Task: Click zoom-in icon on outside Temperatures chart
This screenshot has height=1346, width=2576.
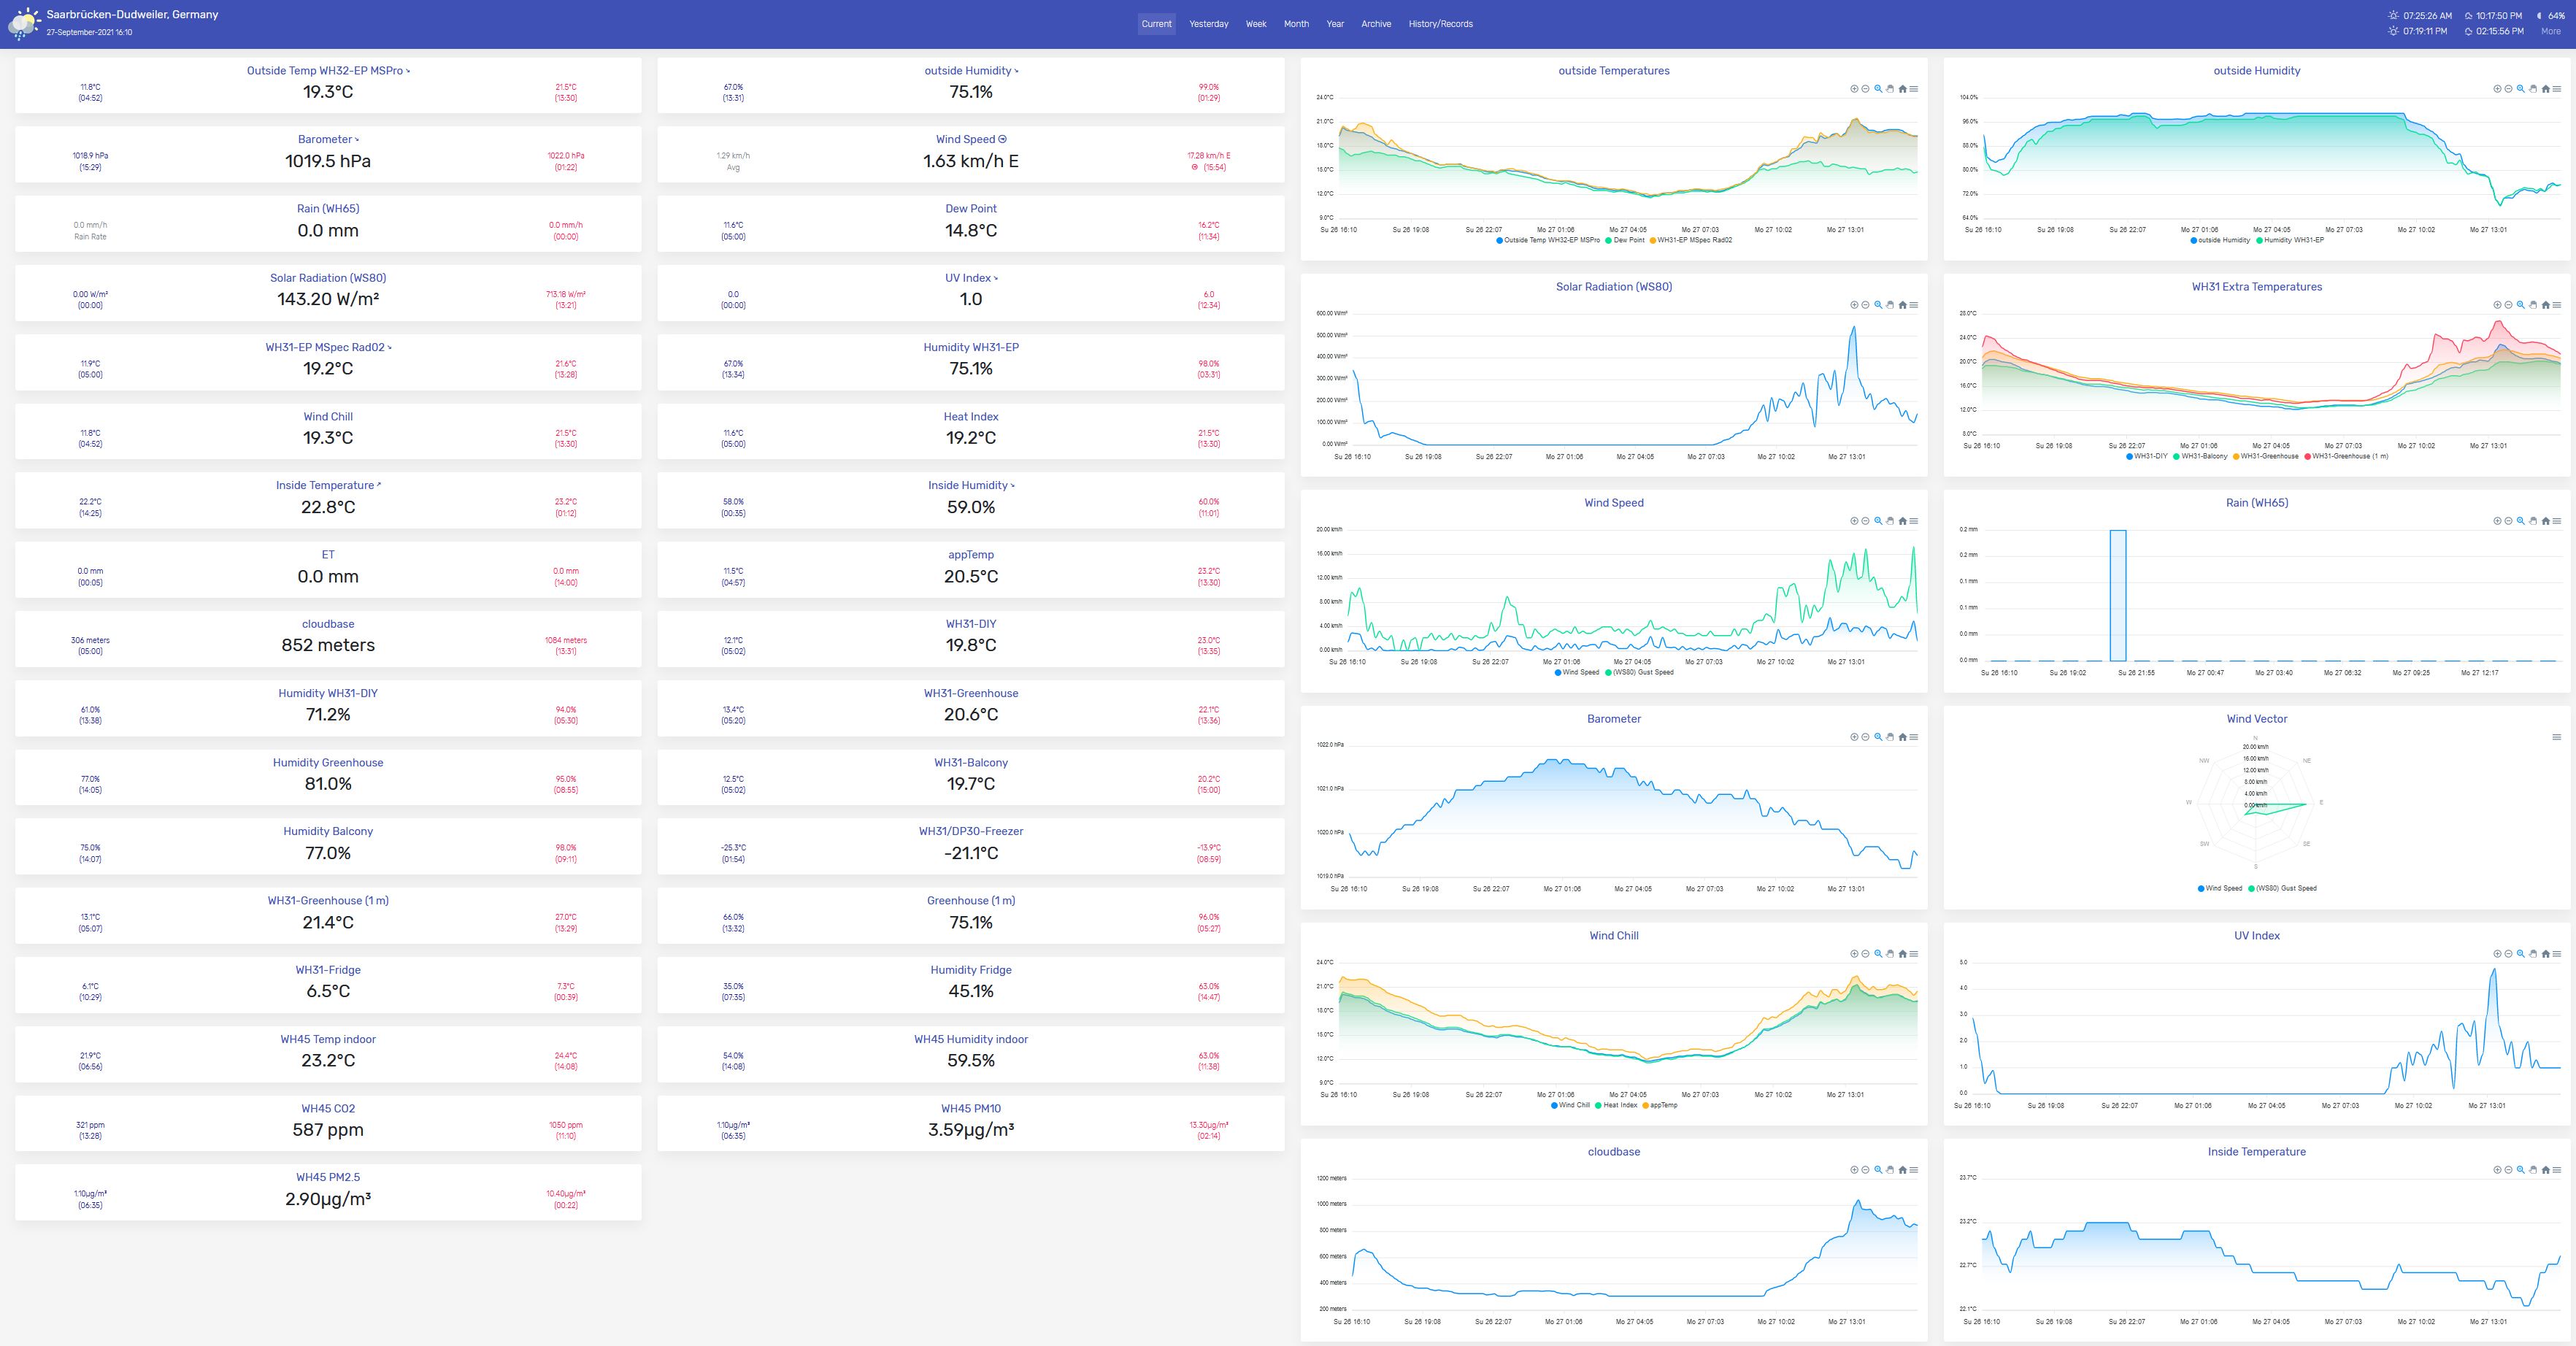Action: 1854,89
